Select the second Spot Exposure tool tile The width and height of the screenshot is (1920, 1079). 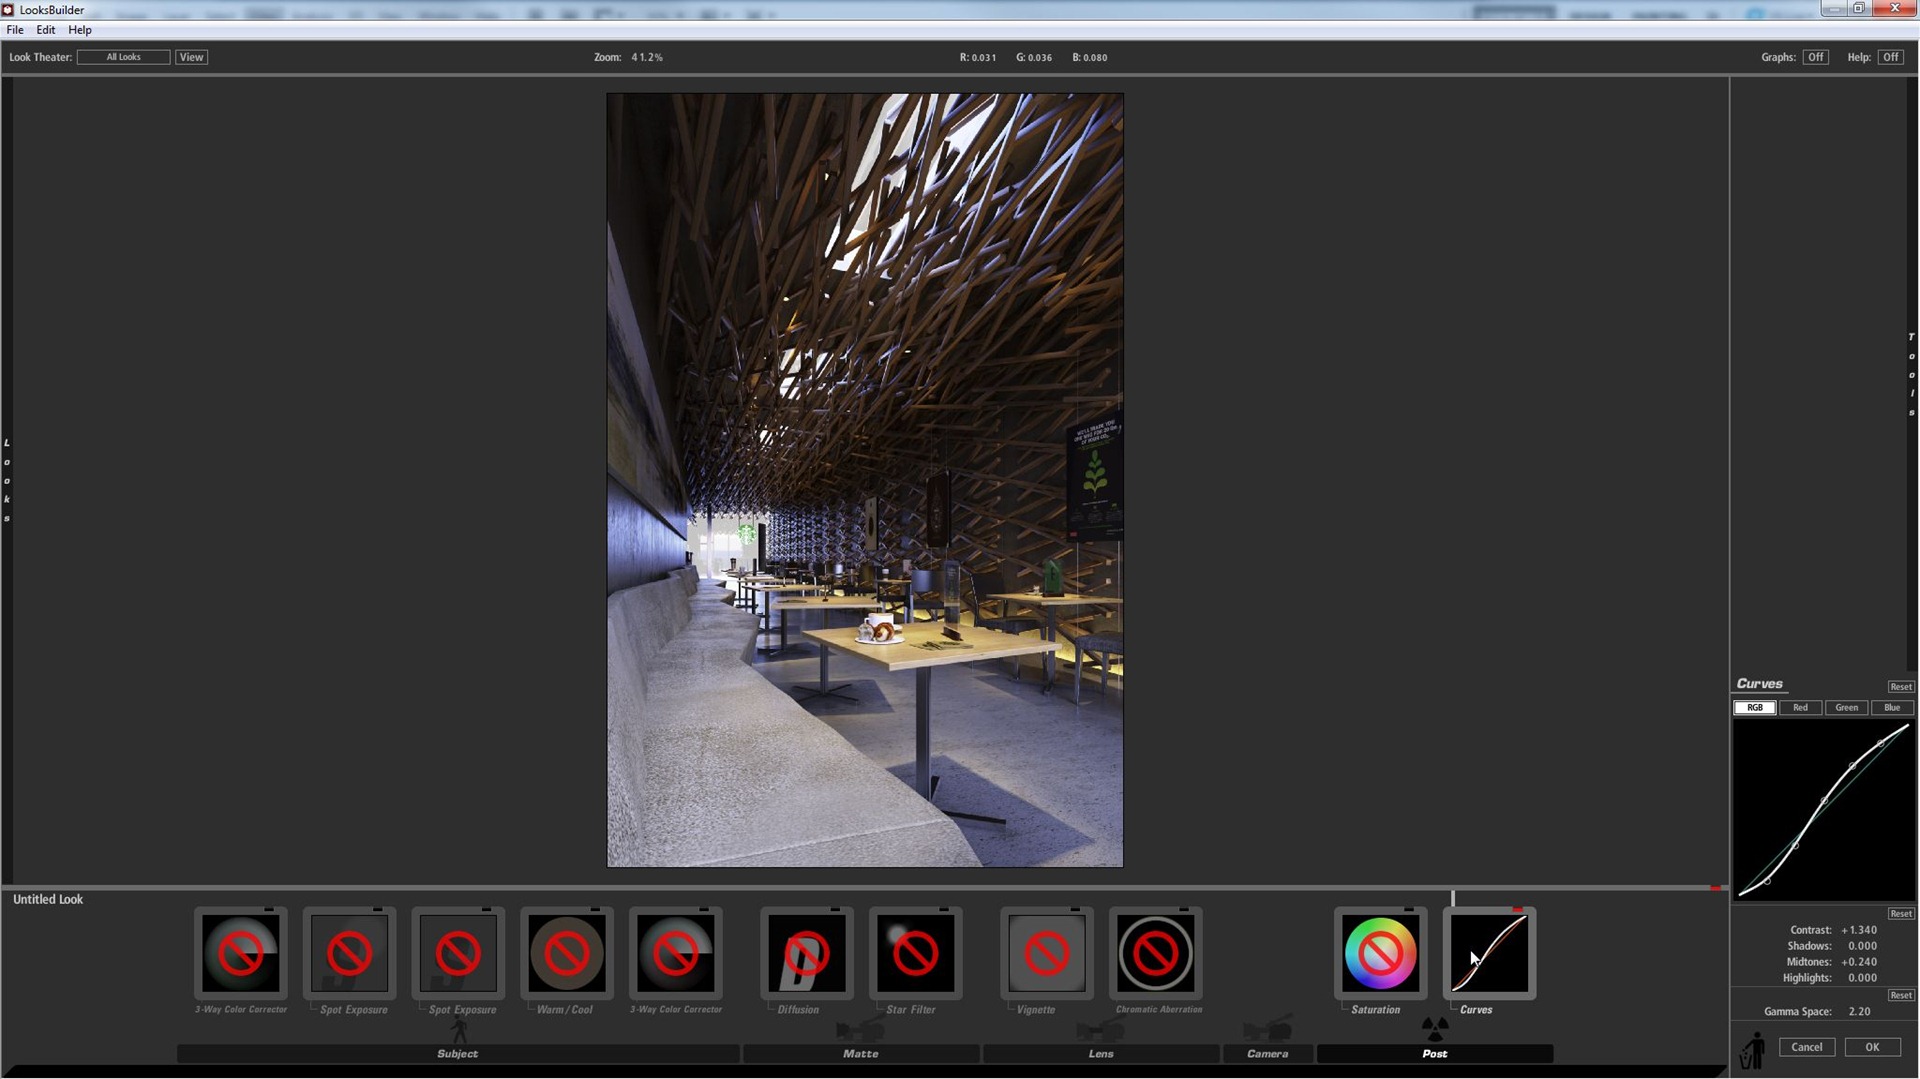click(x=458, y=953)
